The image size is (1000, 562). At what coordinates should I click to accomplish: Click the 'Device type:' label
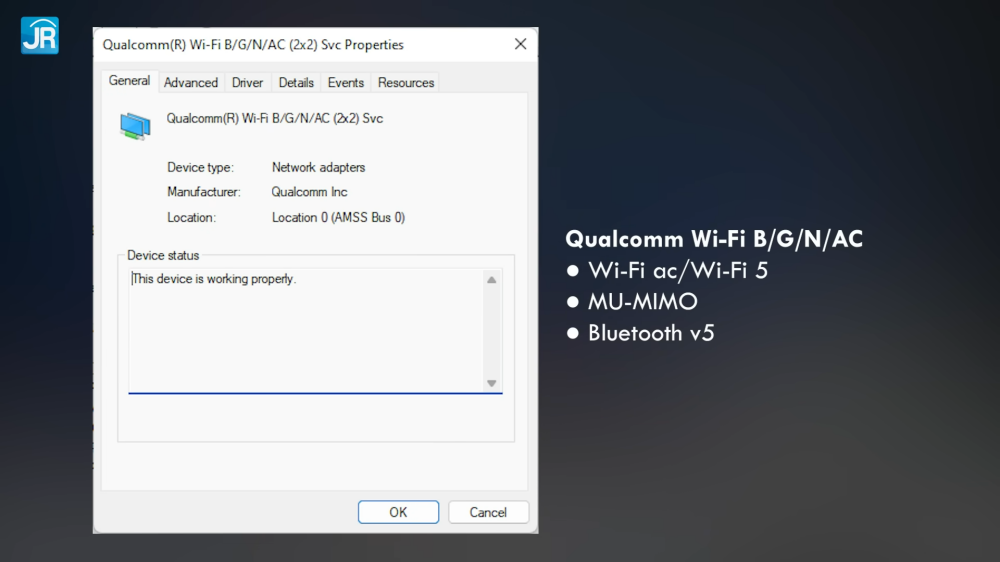(200, 168)
